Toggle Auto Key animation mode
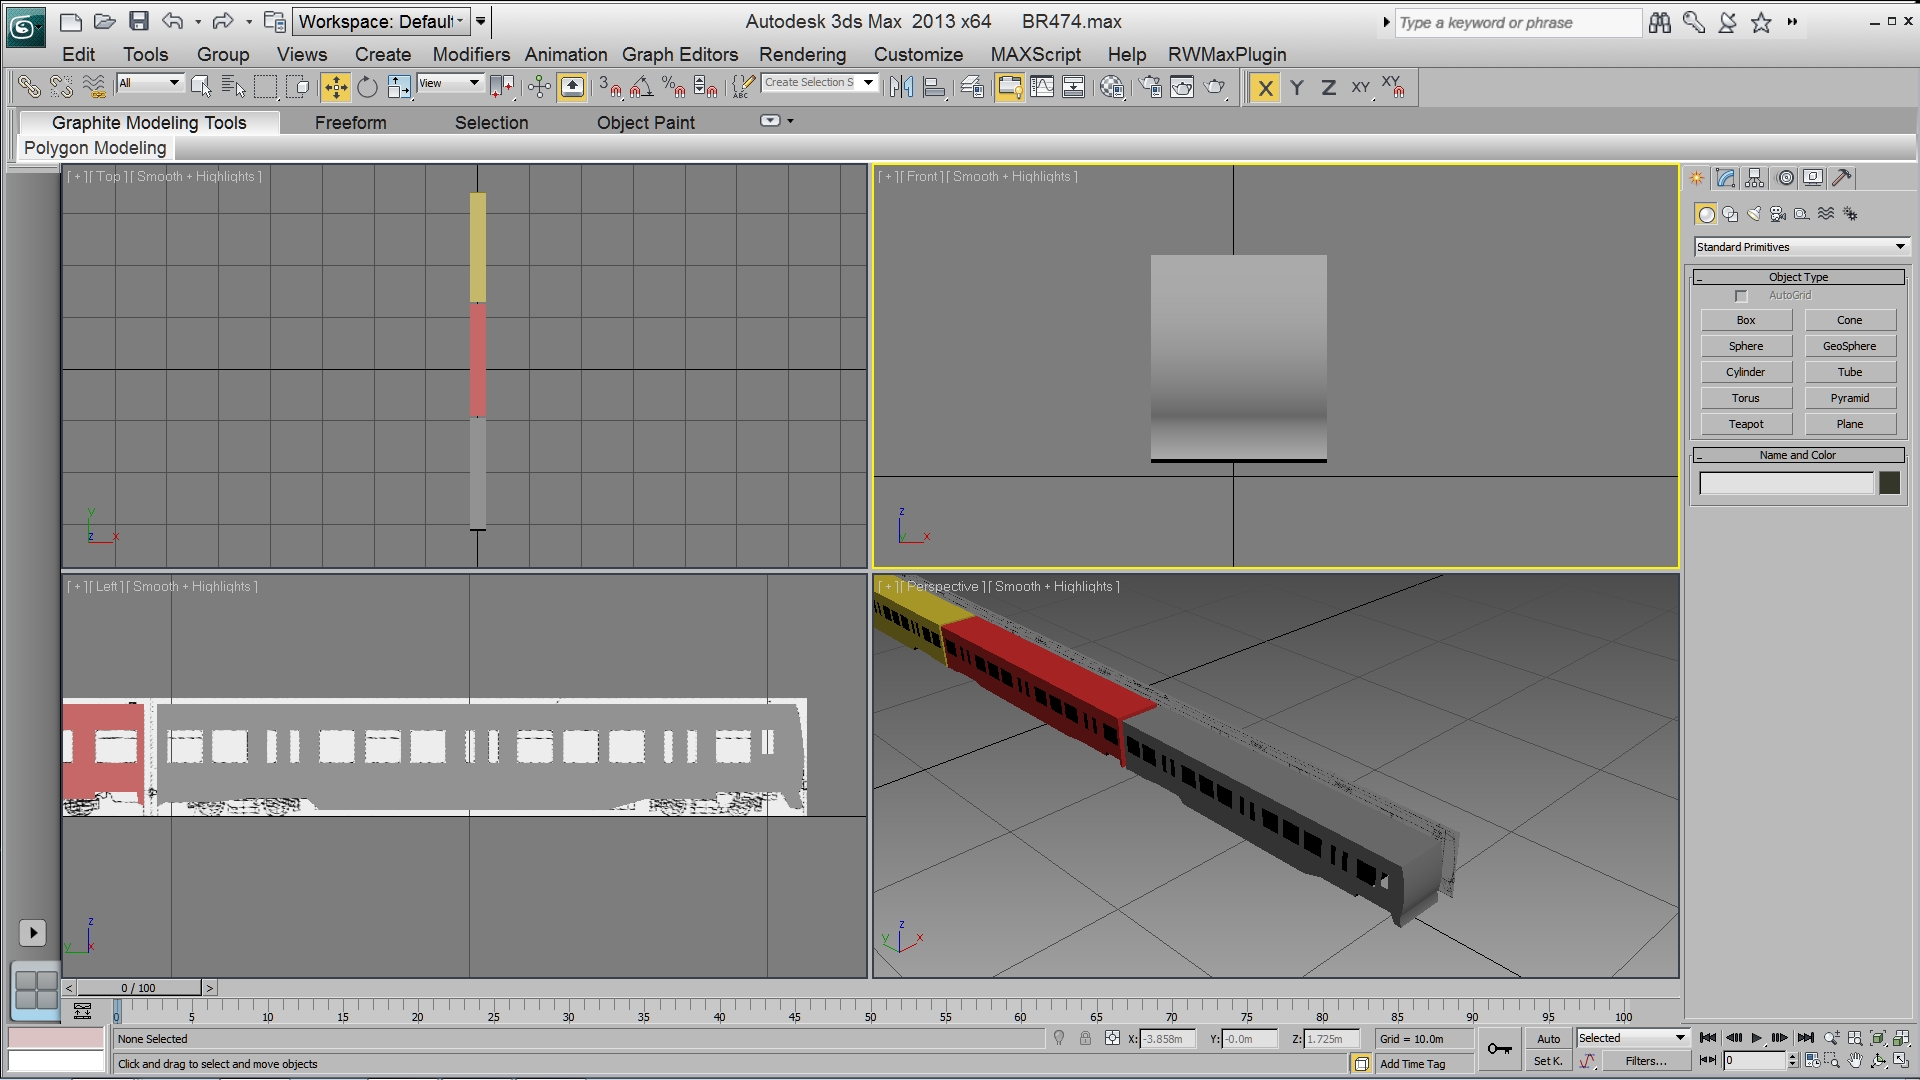The width and height of the screenshot is (1920, 1080). pos(1548,1039)
